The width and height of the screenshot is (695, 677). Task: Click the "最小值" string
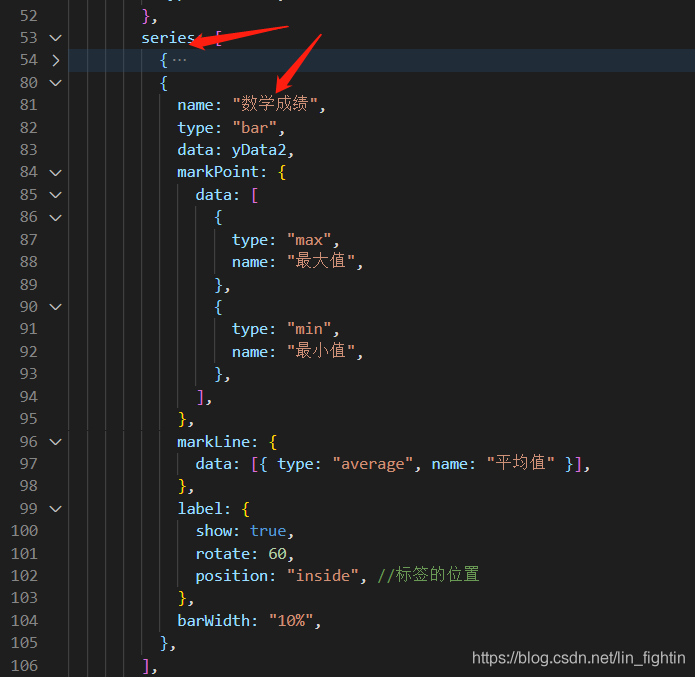pos(320,351)
